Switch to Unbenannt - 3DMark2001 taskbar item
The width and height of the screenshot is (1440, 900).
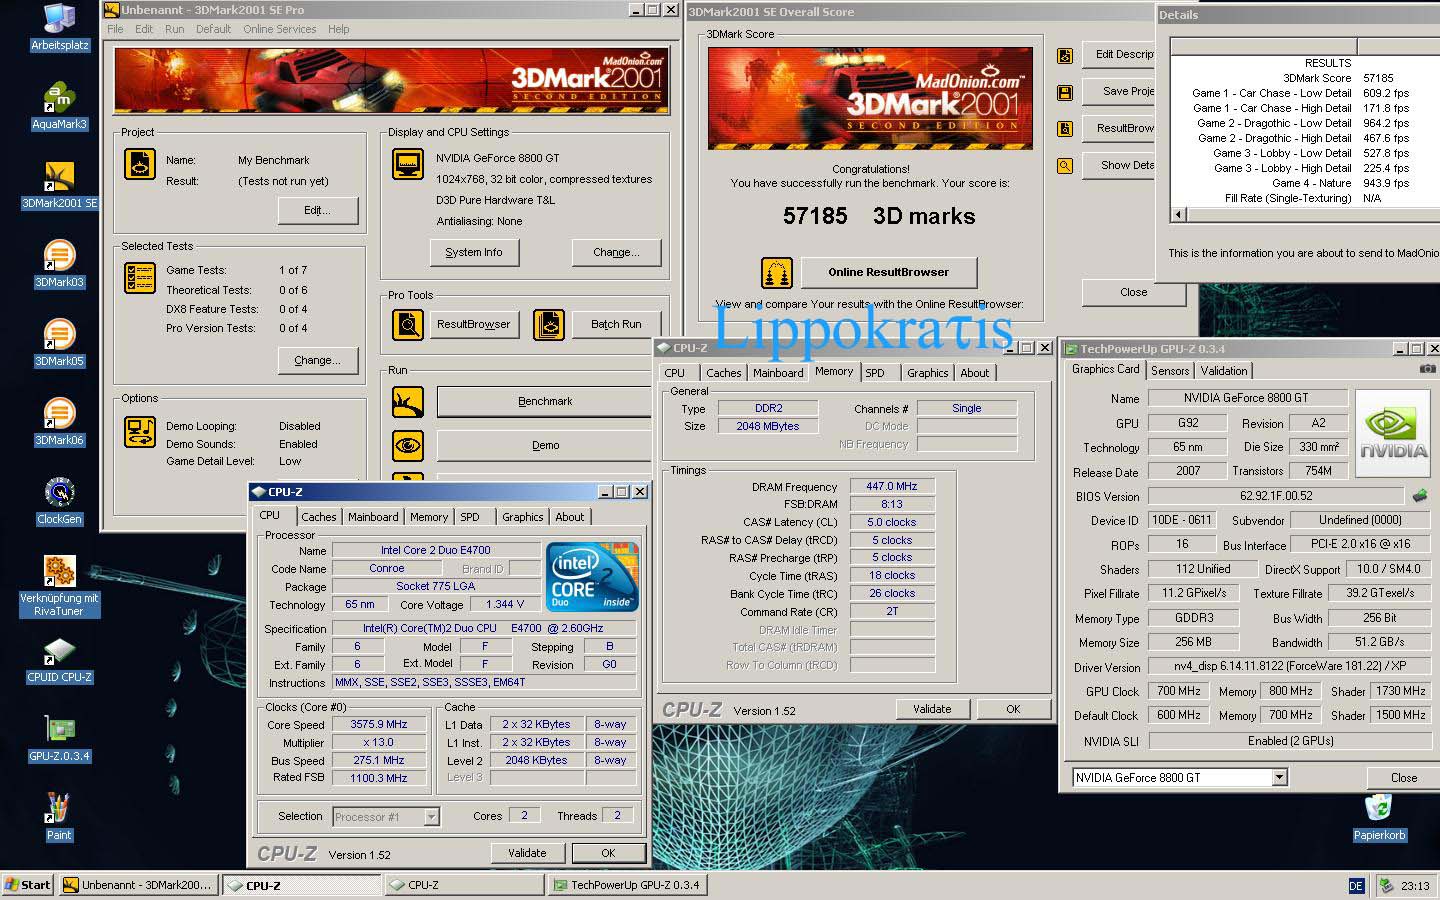(x=138, y=885)
